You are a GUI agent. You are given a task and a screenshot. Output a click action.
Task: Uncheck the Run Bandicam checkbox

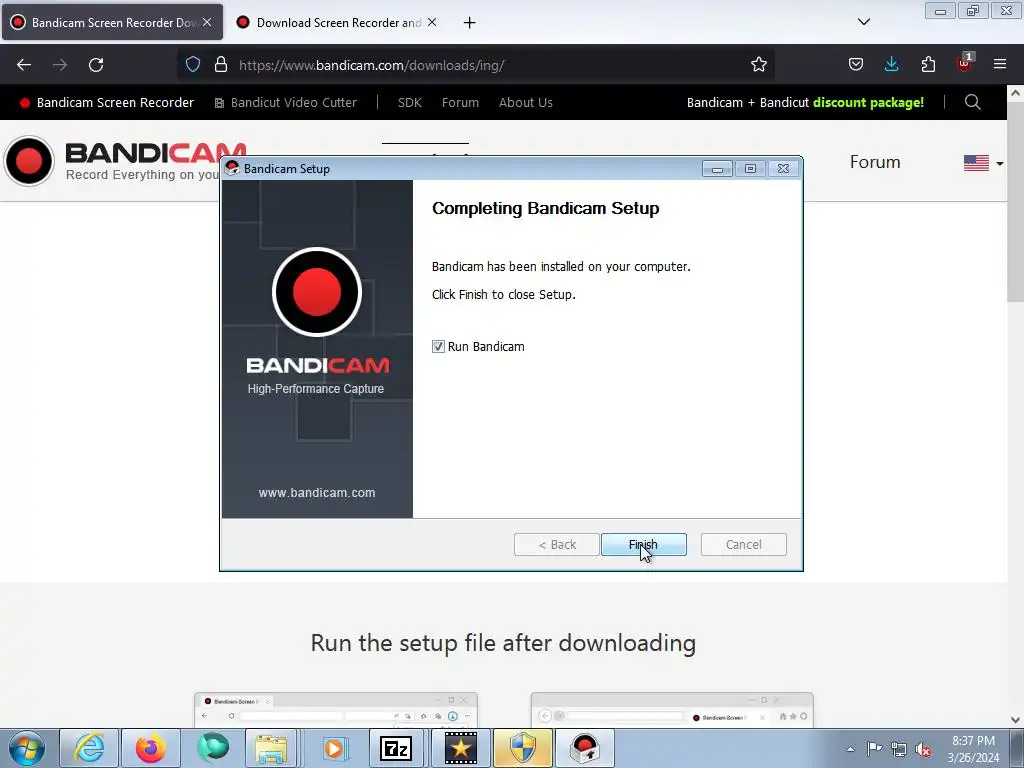438,346
